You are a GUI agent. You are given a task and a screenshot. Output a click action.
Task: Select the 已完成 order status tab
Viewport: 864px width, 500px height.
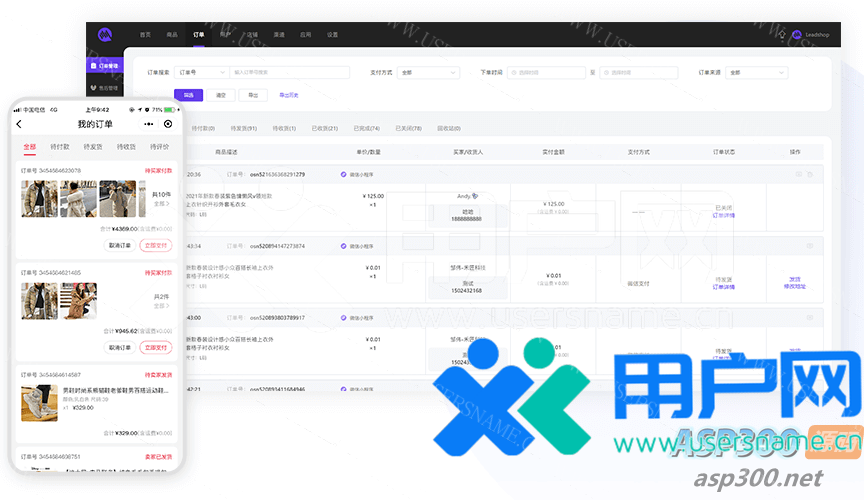(366, 128)
